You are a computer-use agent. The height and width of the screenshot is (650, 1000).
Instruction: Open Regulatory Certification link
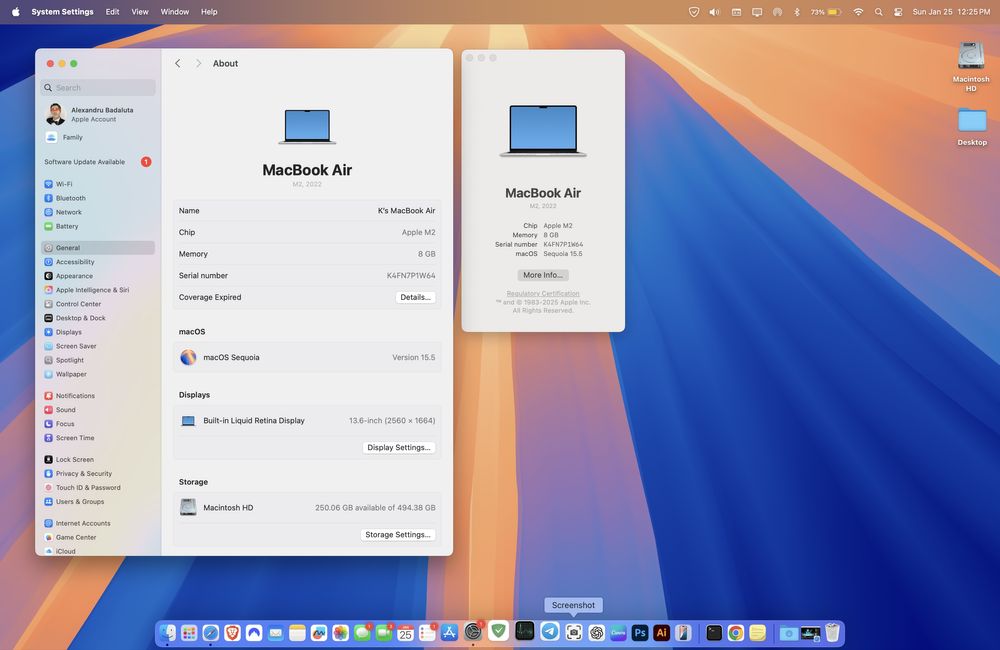(x=543, y=293)
